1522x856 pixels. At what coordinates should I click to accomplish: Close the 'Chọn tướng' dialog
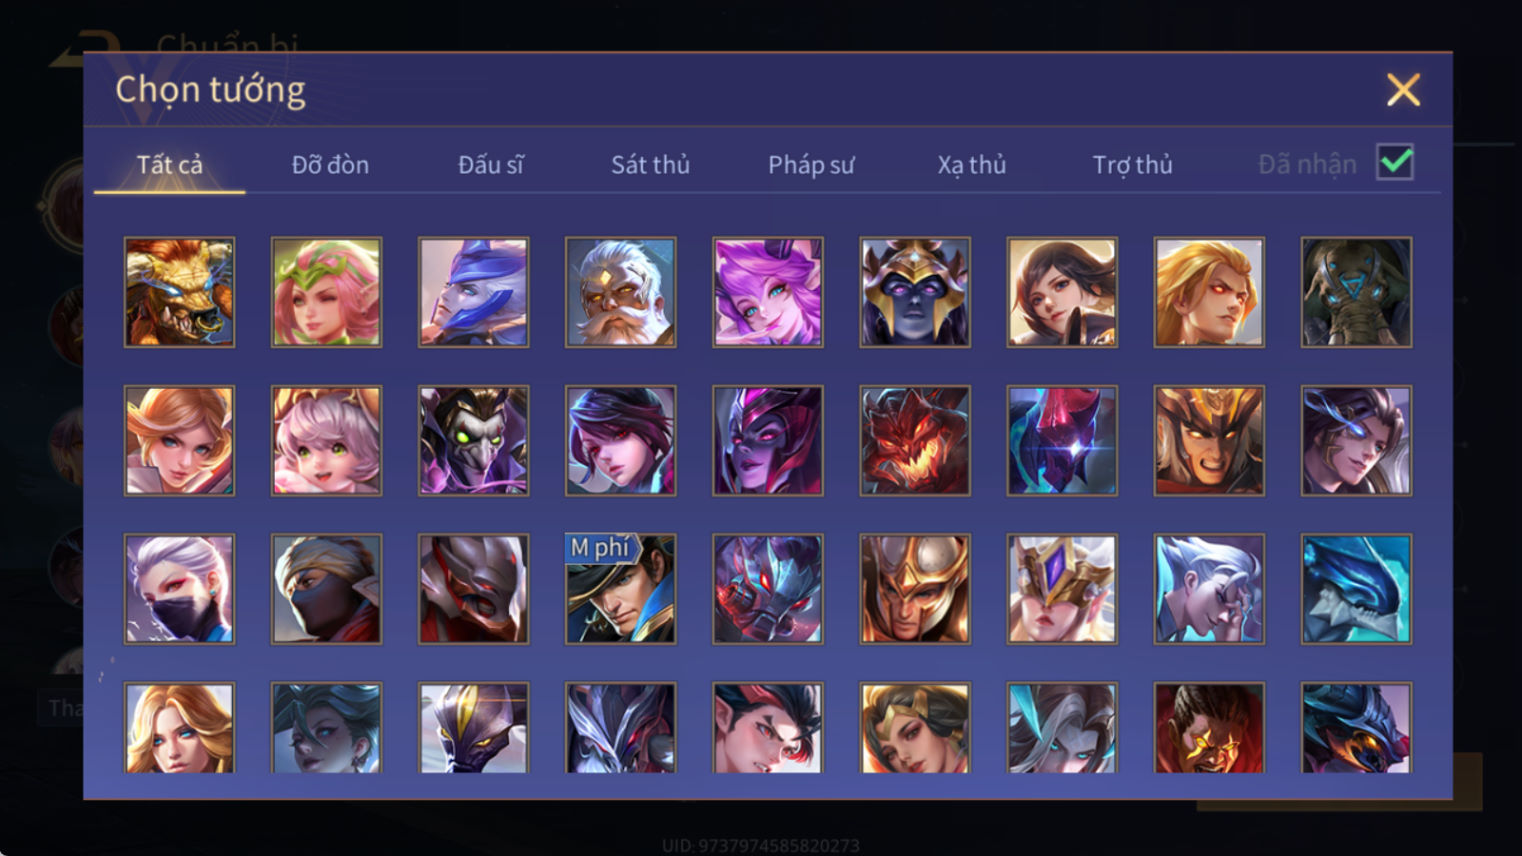[1403, 90]
